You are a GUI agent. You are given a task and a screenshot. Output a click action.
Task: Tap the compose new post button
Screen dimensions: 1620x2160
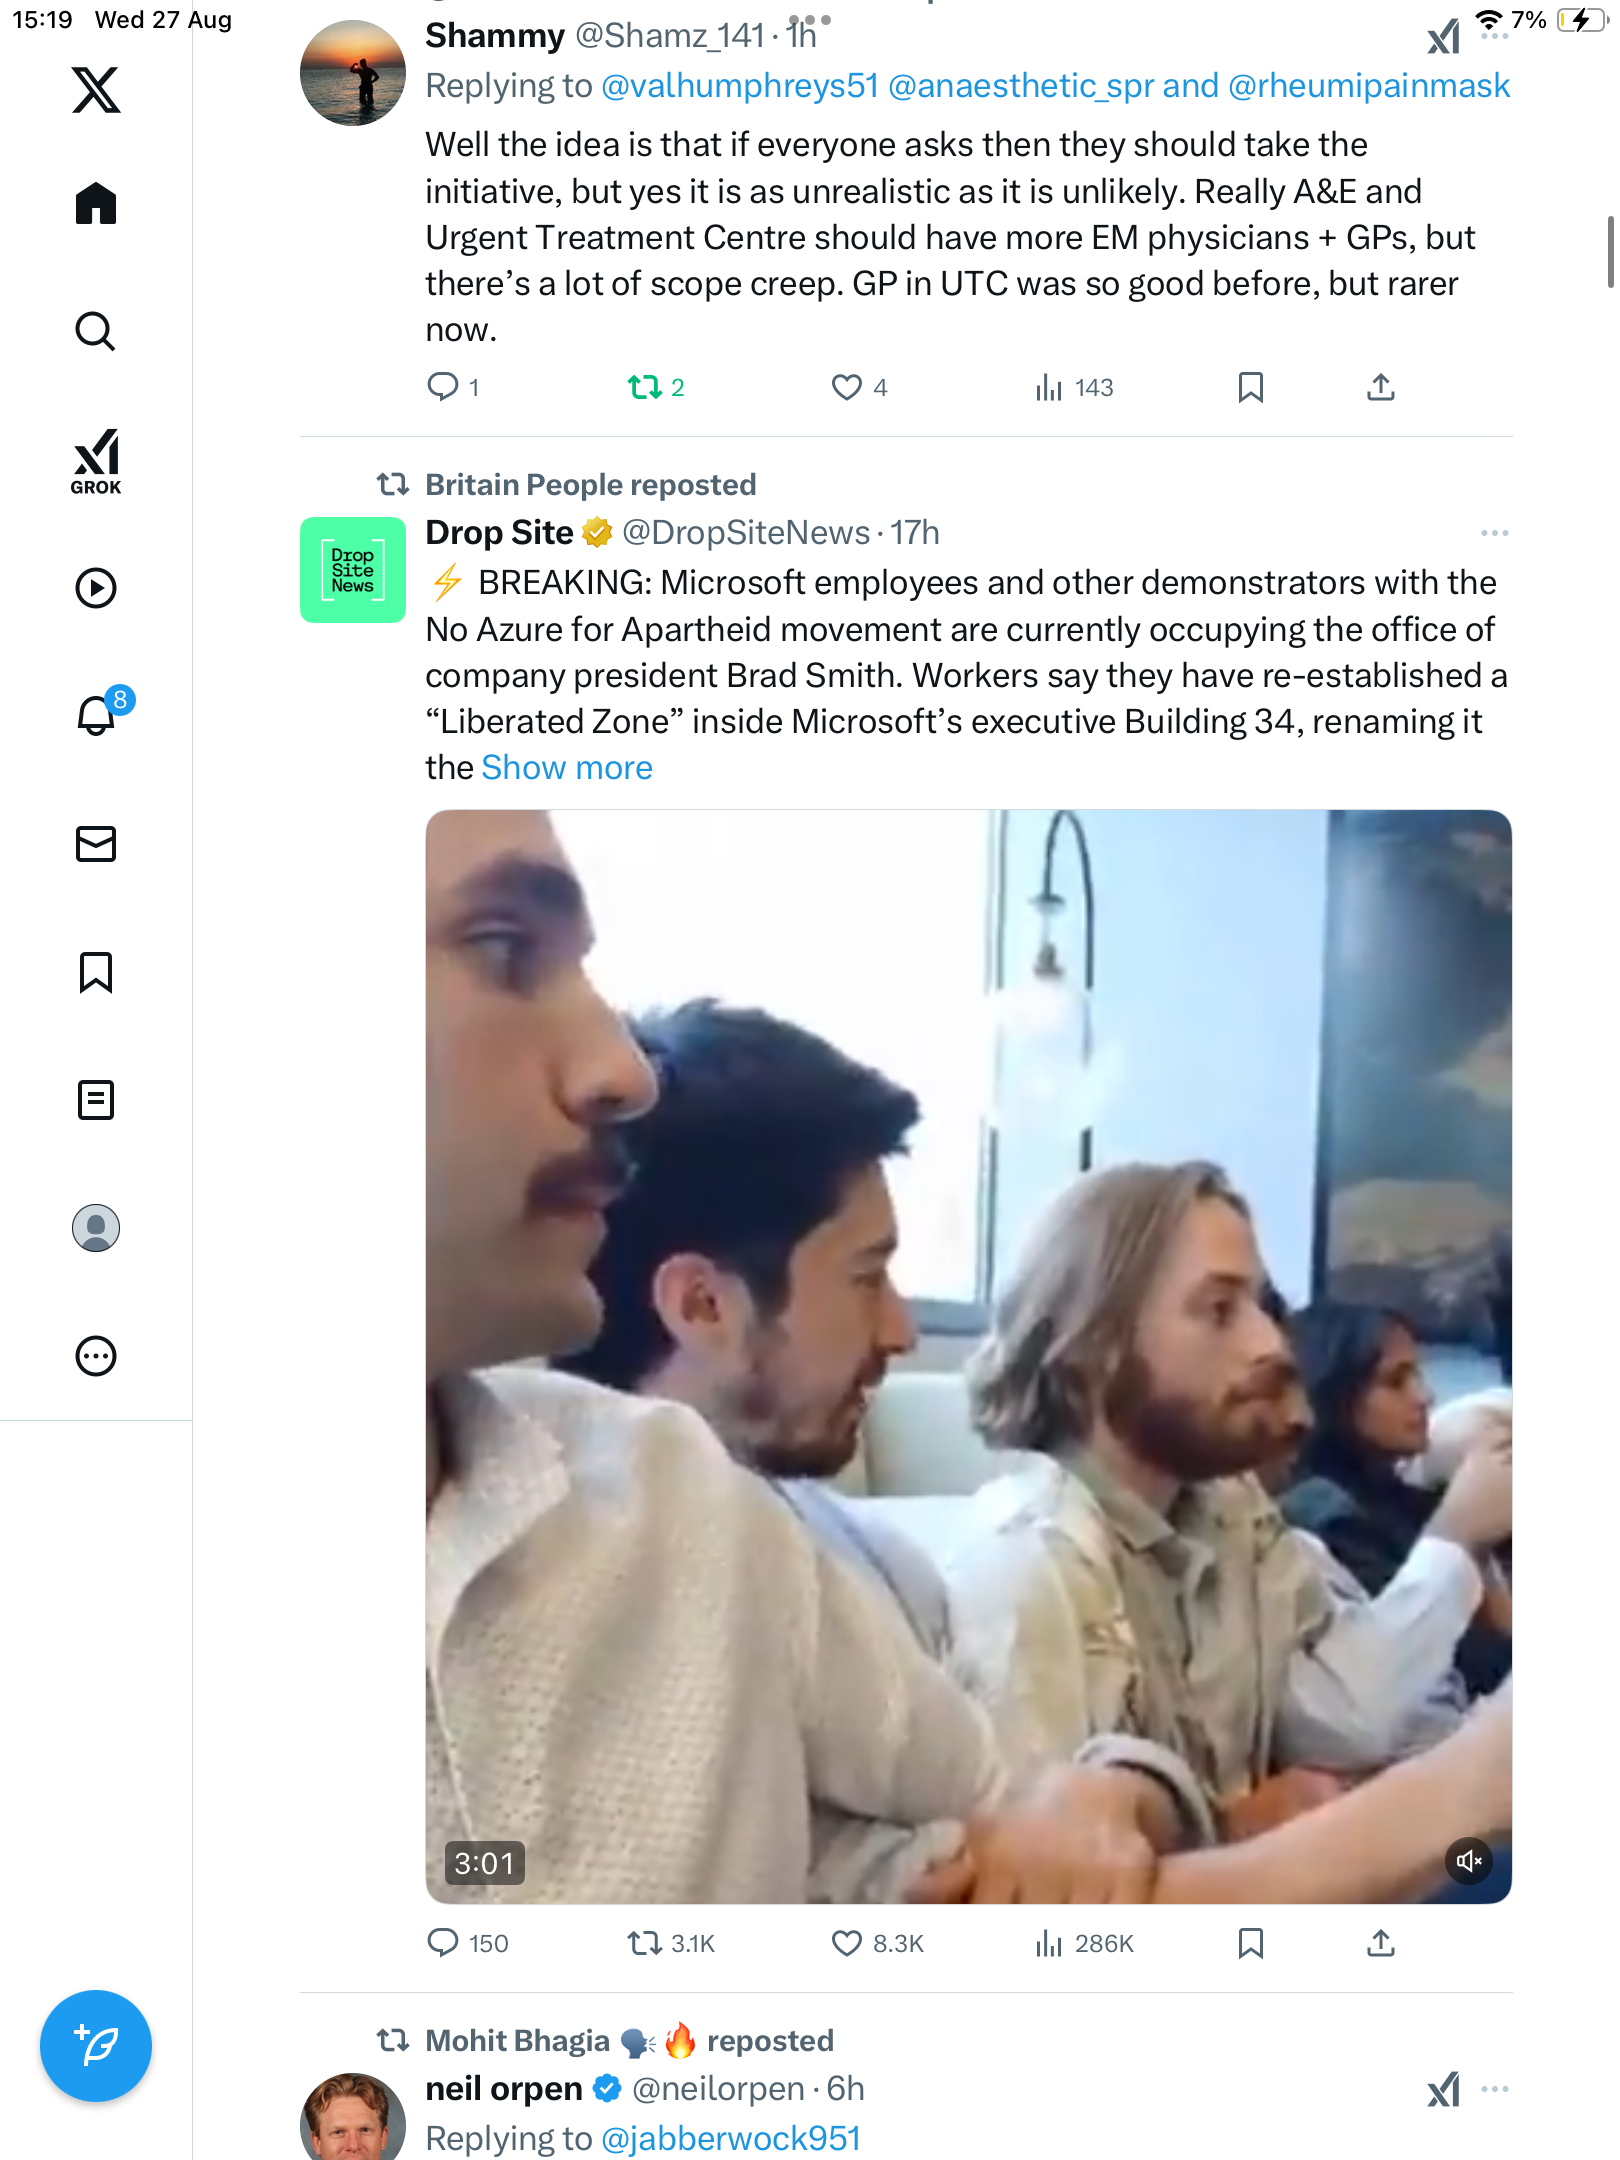point(96,2046)
